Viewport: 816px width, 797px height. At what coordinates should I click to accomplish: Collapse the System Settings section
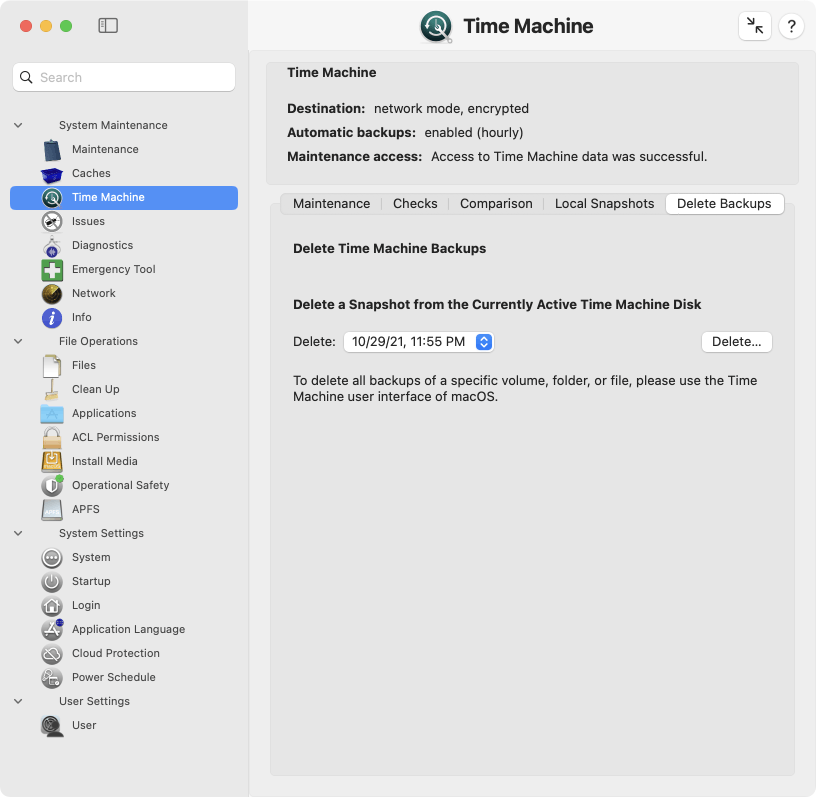coord(18,534)
